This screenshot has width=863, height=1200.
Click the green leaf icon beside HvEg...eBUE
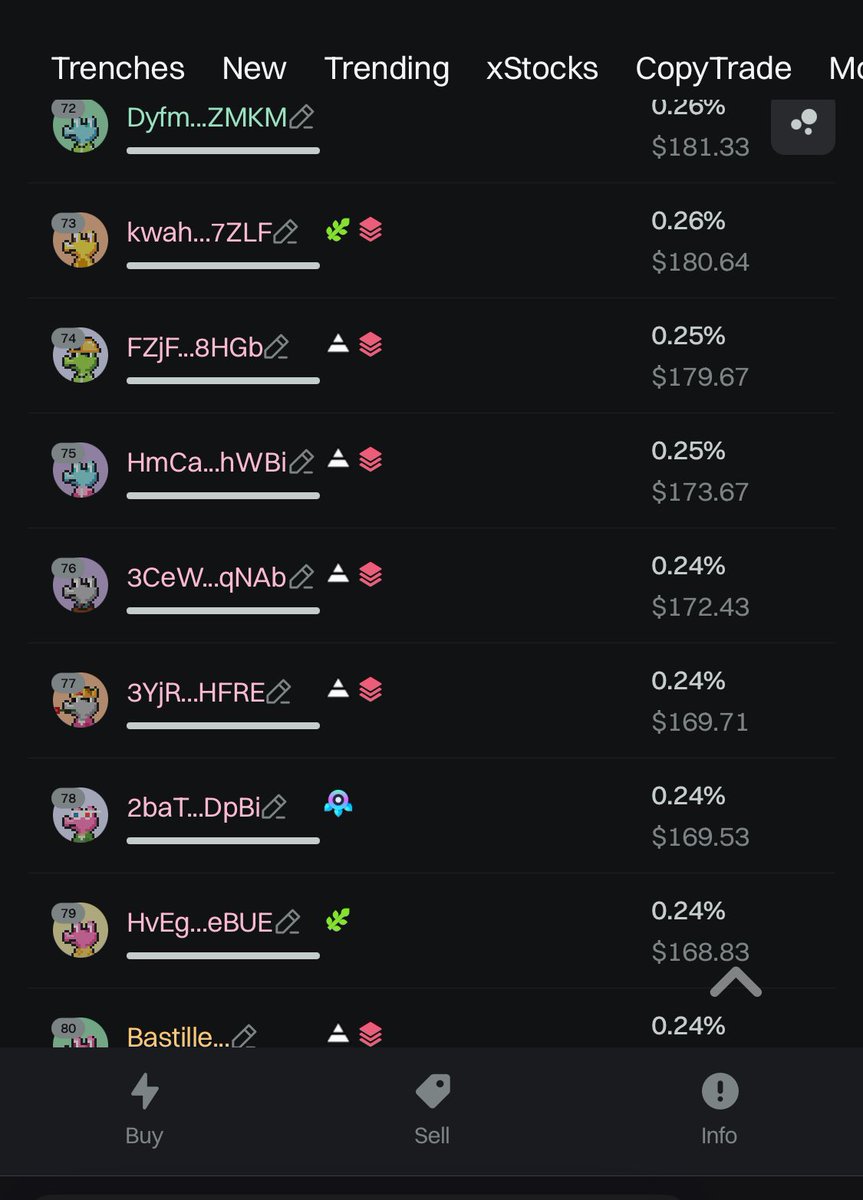click(338, 920)
